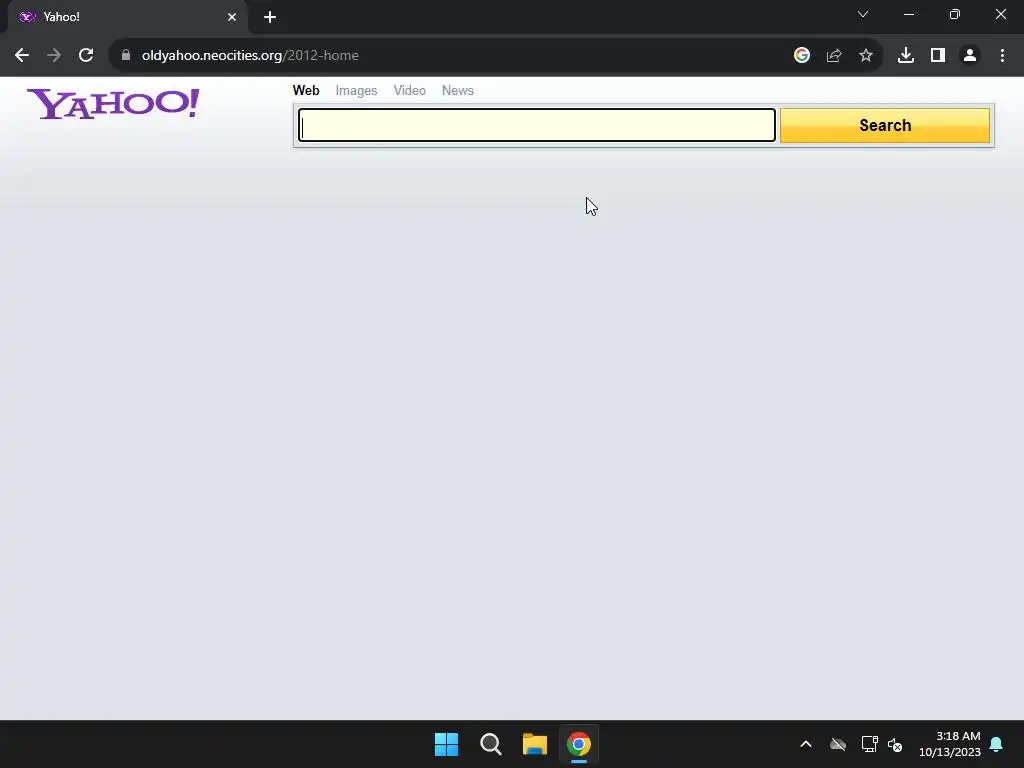This screenshot has height=768, width=1024.
Task: Select the Yahoo! browser tab
Action: click(128, 17)
